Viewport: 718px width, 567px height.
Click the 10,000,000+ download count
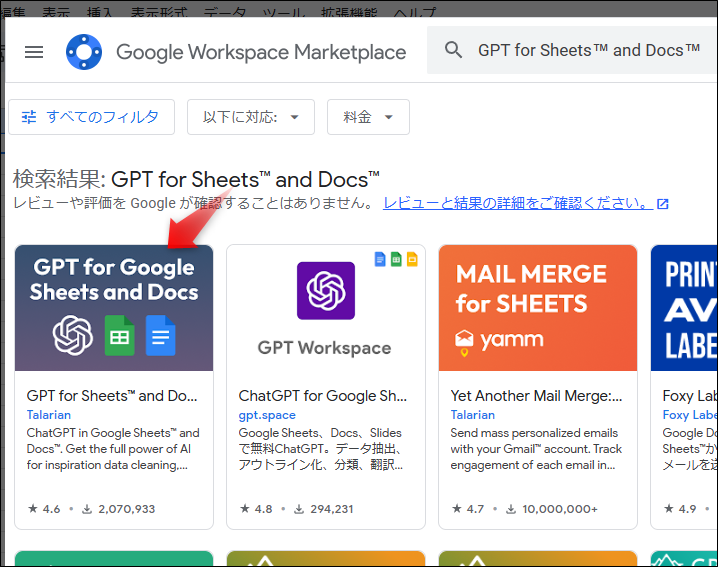tap(552, 509)
